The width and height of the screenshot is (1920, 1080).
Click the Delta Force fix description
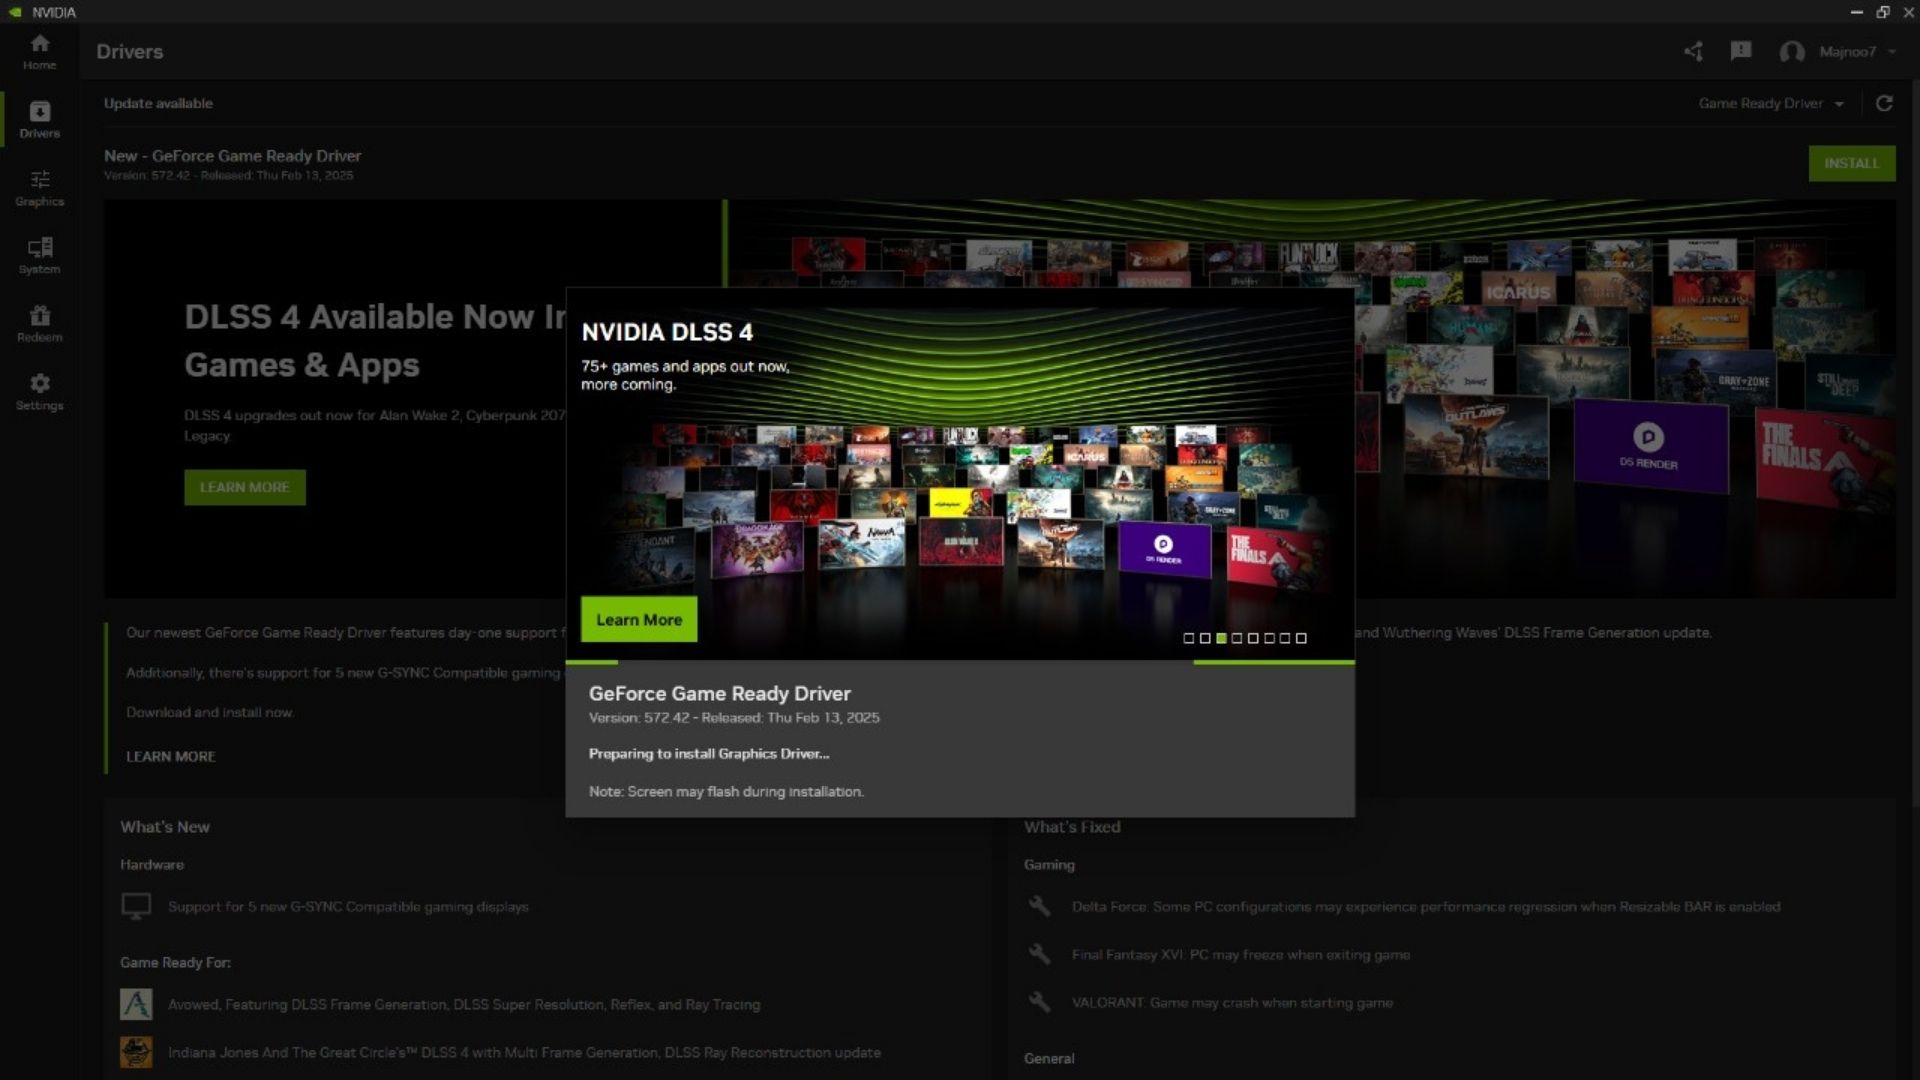point(1426,907)
